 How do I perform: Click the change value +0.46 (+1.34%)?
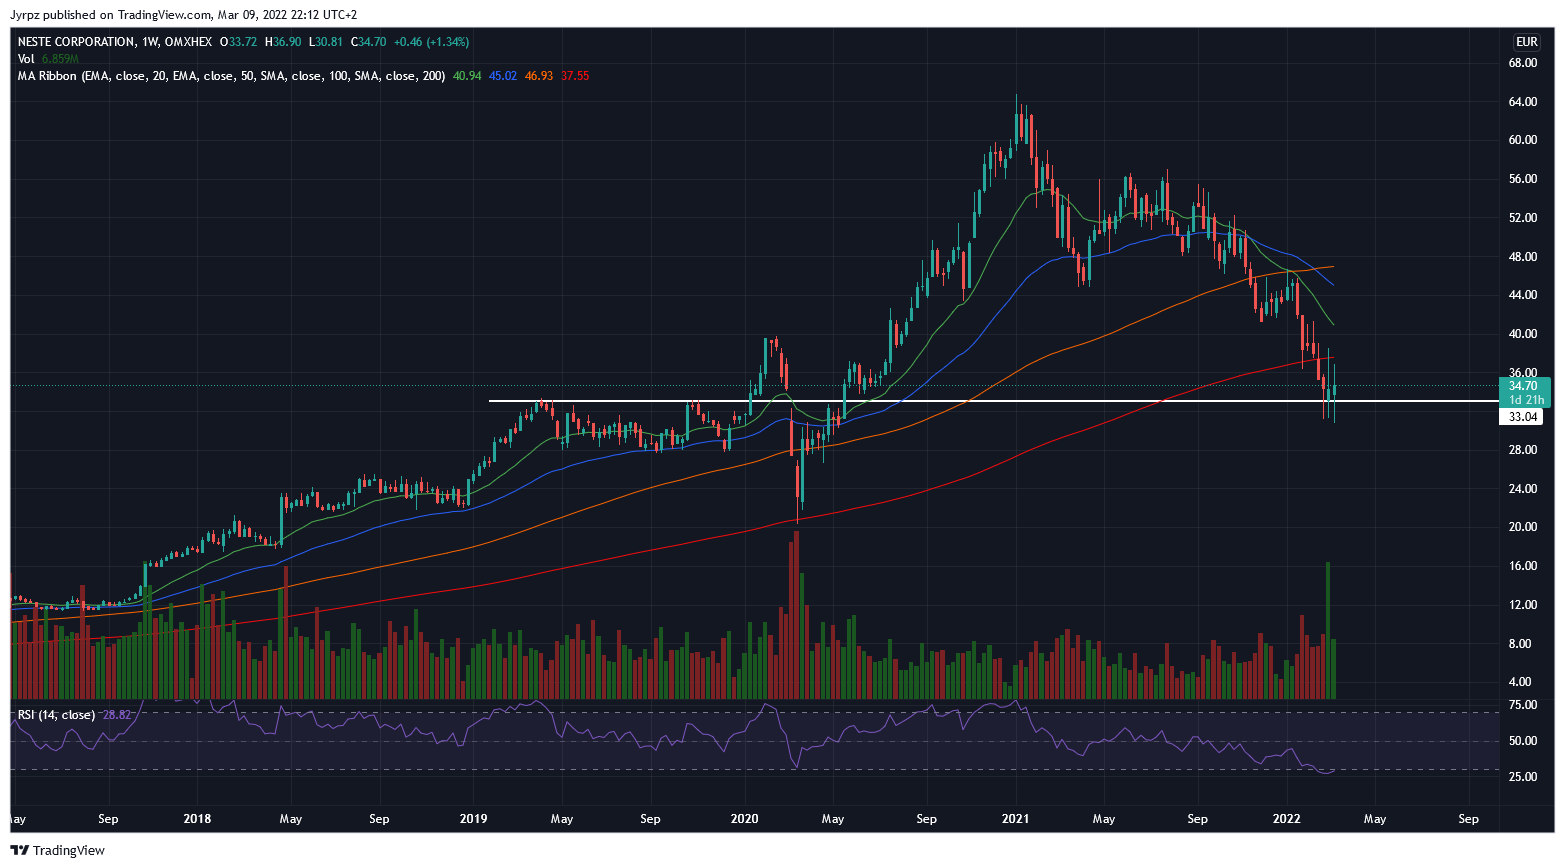(431, 42)
